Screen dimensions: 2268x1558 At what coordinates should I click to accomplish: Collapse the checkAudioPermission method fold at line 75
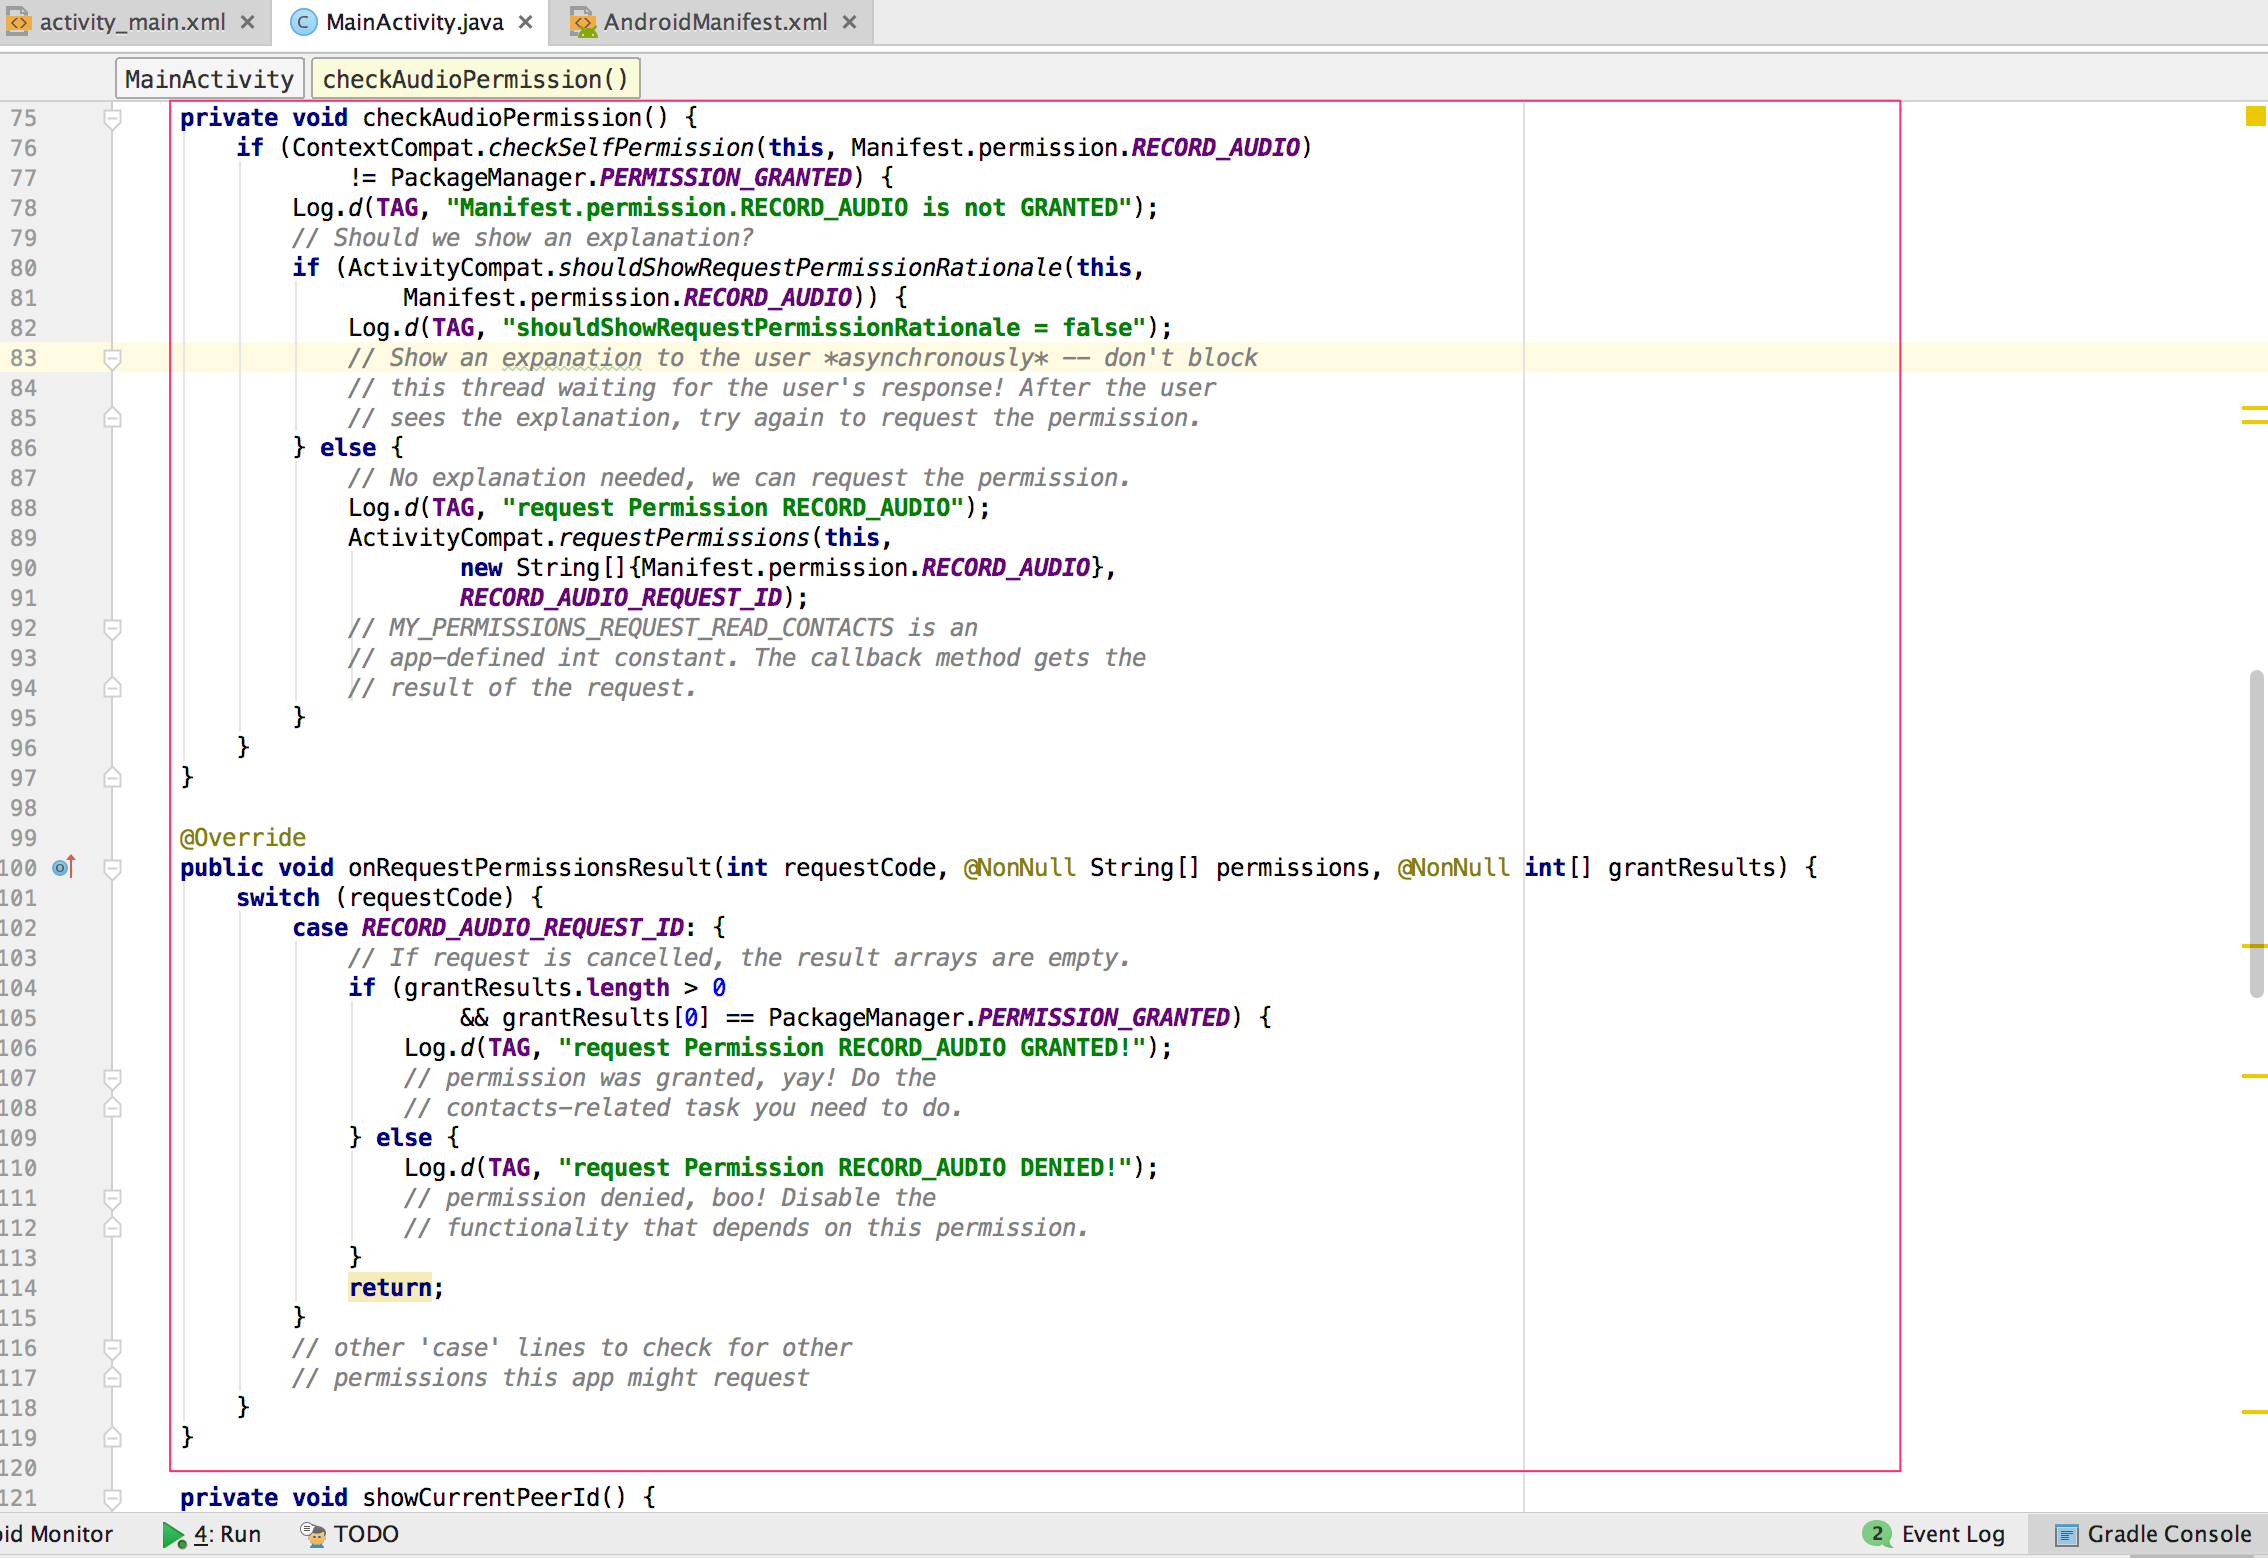pyautogui.click(x=111, y=116)
